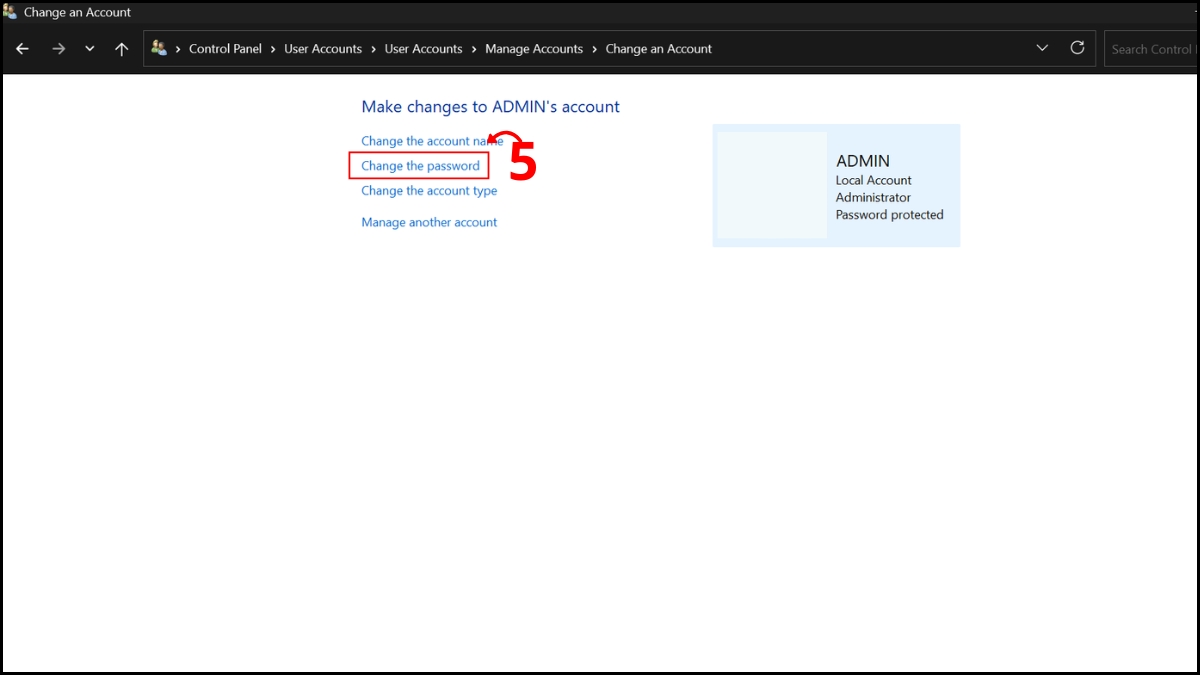The image size is (1200, 675).
Task: Open the Manage Accounts breadcrumb
Action: 534,49
